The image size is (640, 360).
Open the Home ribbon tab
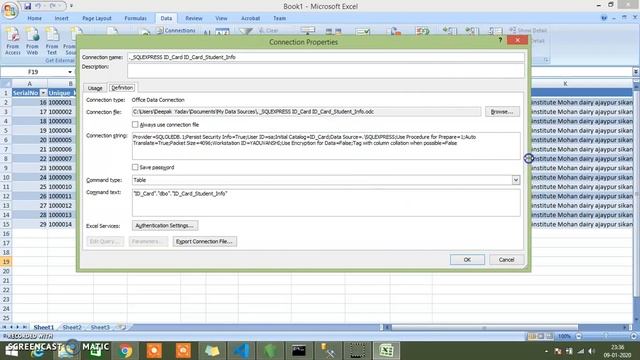coord(34,18)
